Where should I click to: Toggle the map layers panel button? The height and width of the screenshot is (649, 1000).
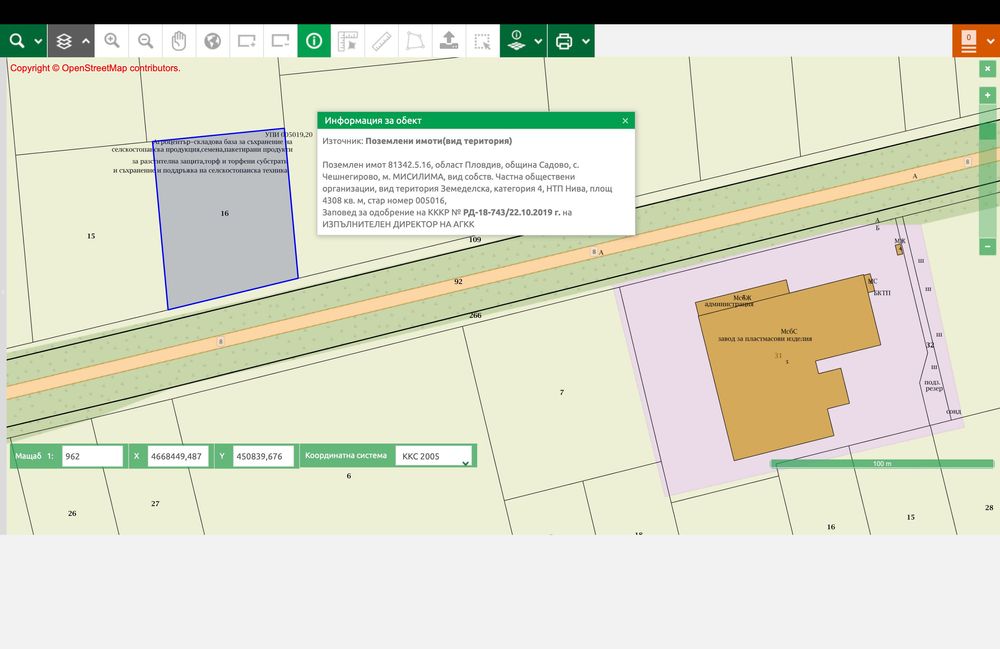pyautogui.click(x=64, y=41)
